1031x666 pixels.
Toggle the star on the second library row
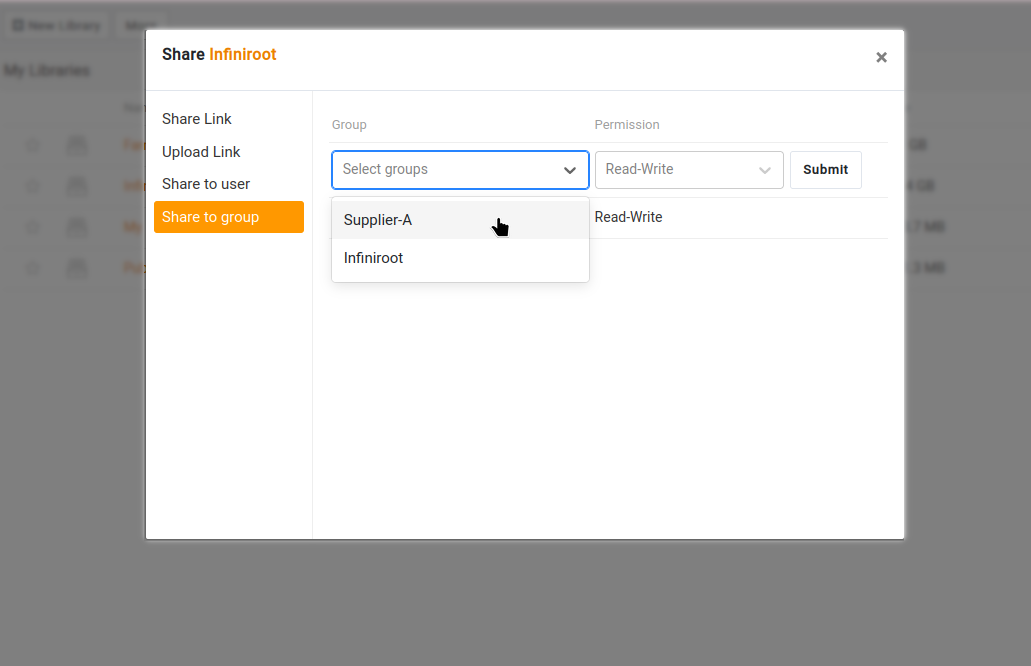[33, 186]
